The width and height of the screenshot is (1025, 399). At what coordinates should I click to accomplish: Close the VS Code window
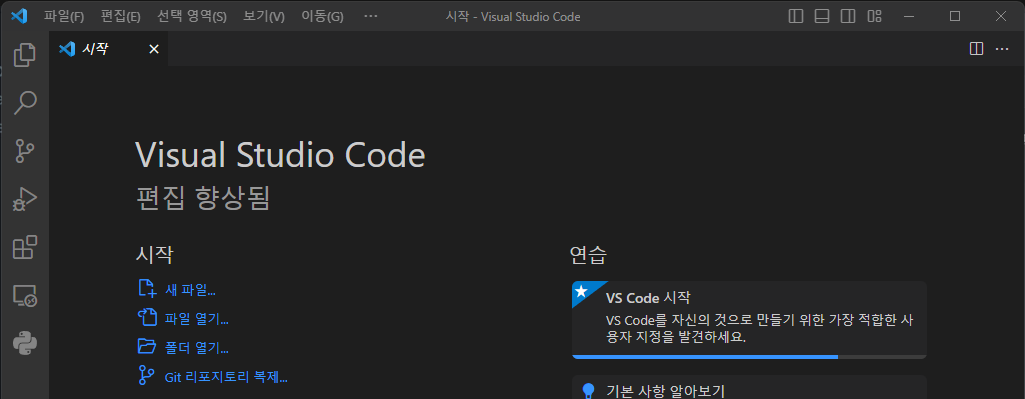point(1001,16)
